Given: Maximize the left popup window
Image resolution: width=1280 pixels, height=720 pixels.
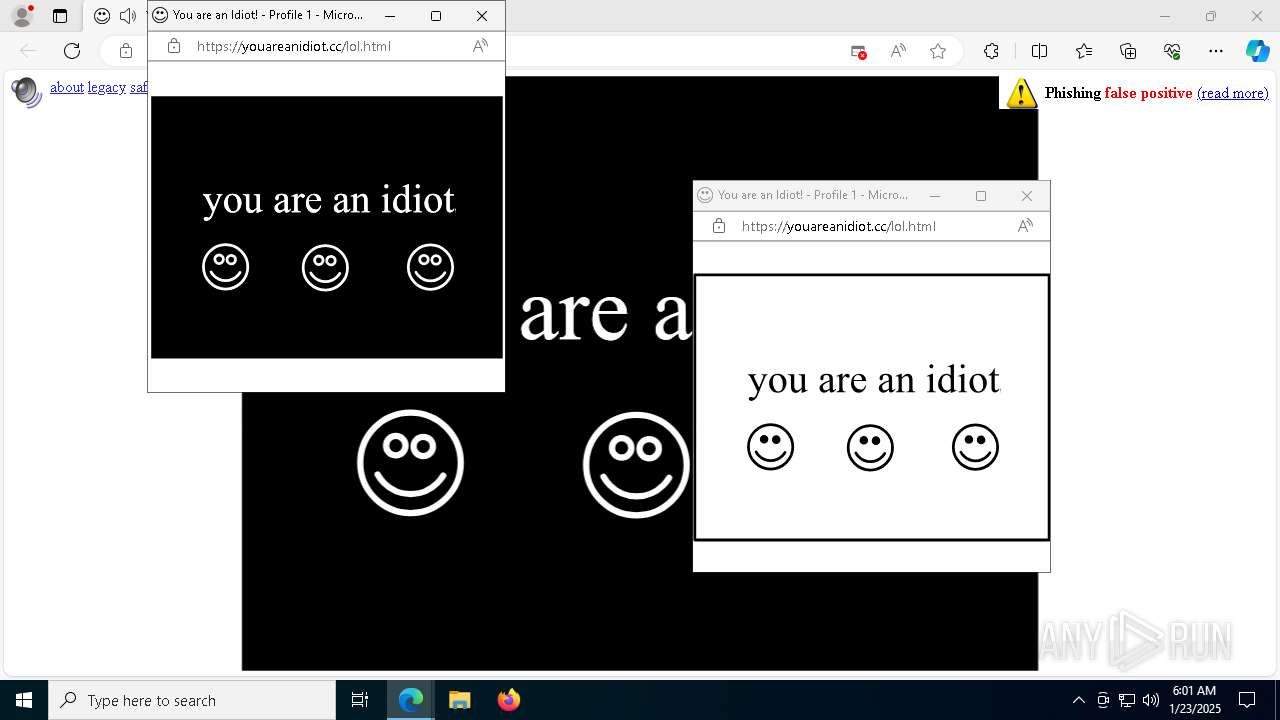Looking at the screenshot, I should (436, 16).
